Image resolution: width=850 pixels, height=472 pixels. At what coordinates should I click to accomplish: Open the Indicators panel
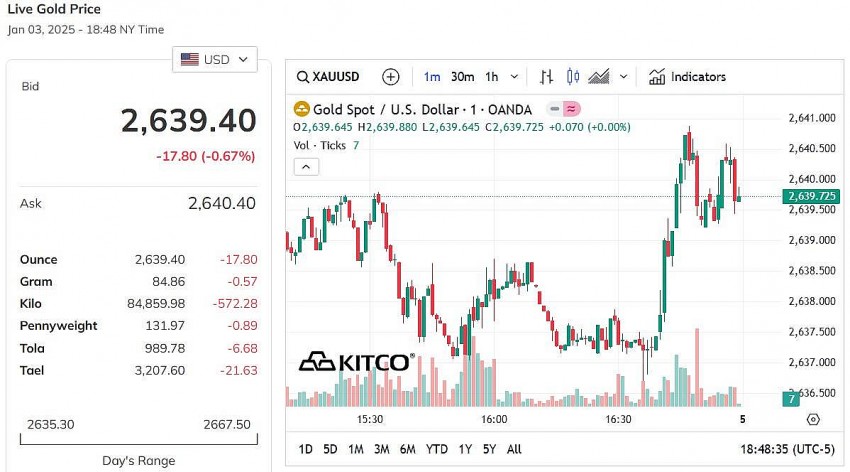pyautogui.click(x=686, y=77)
